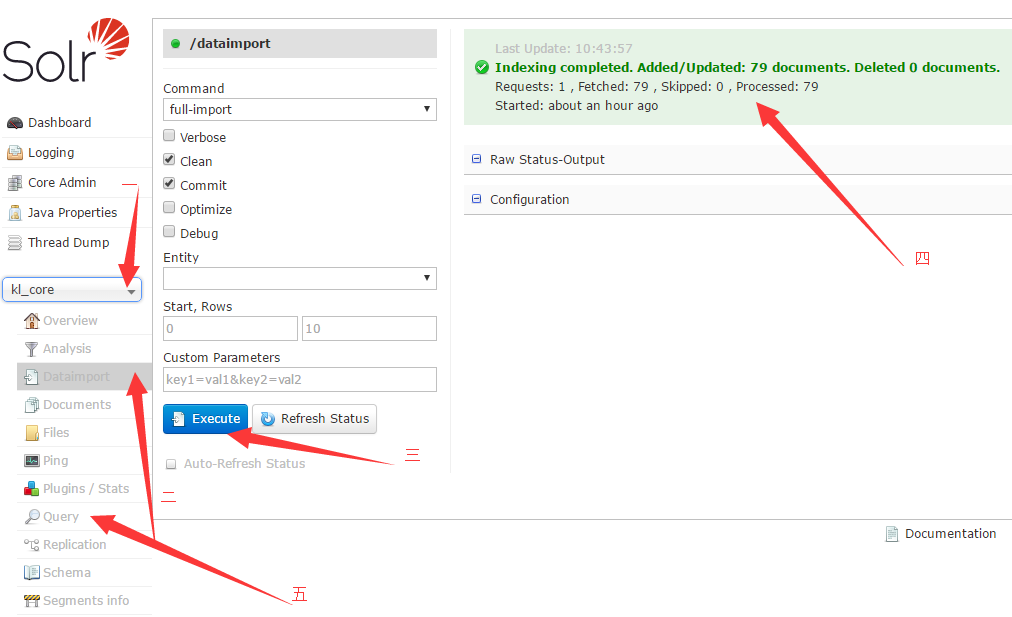Click the Start field showing 0
This screenshot has height=617, width=1012.
[x=230, y=329]
